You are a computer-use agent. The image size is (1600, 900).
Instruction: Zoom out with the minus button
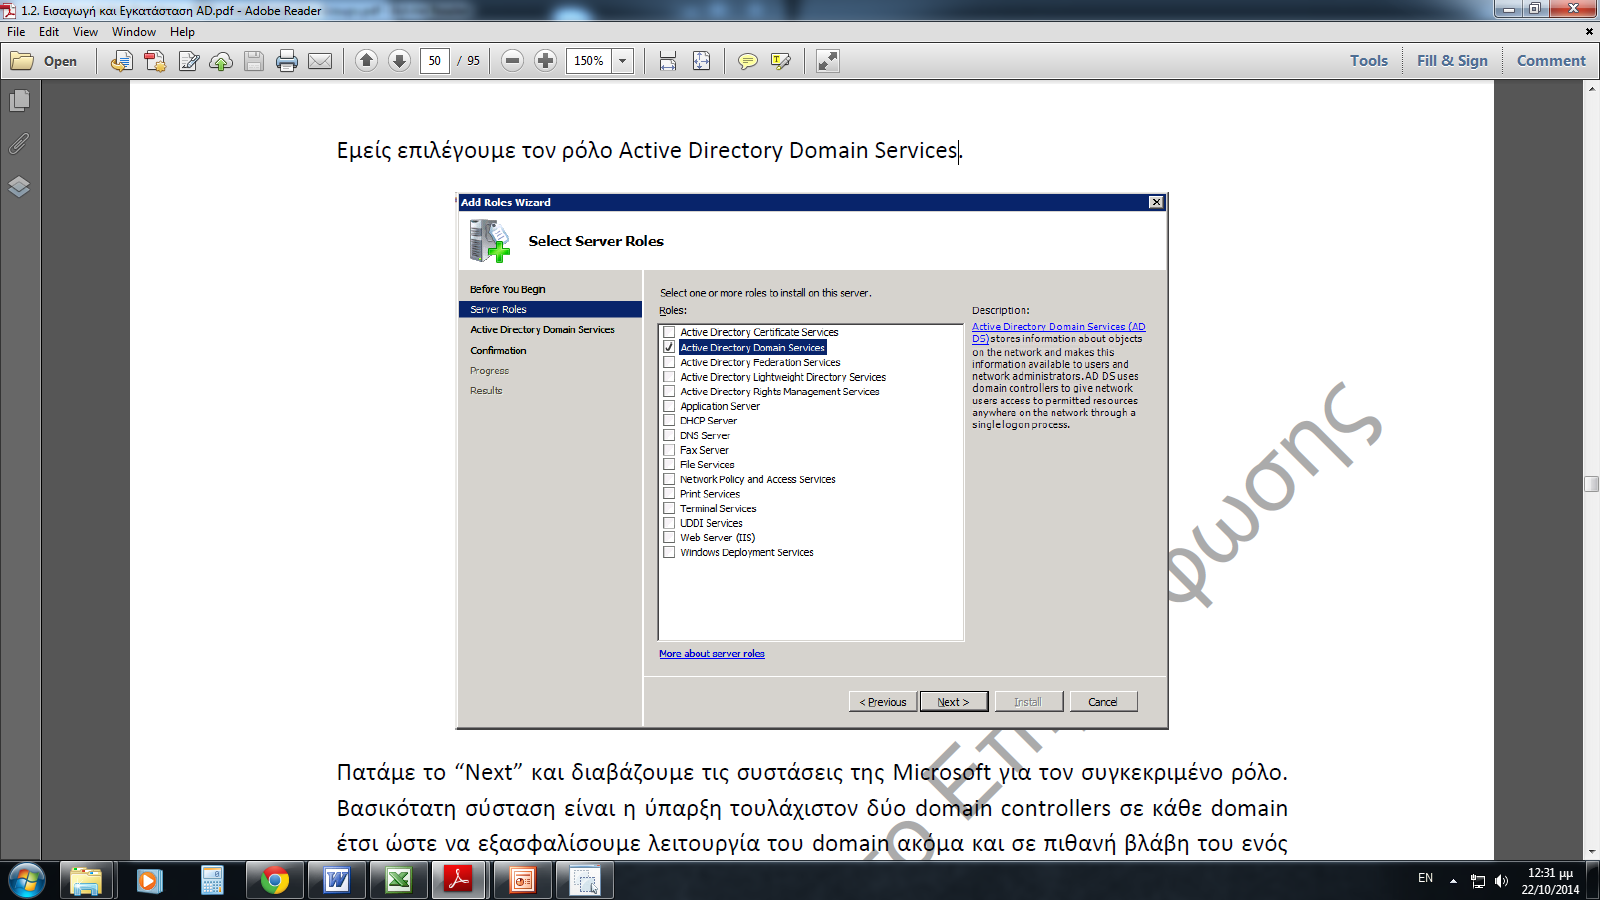[512, 61]
